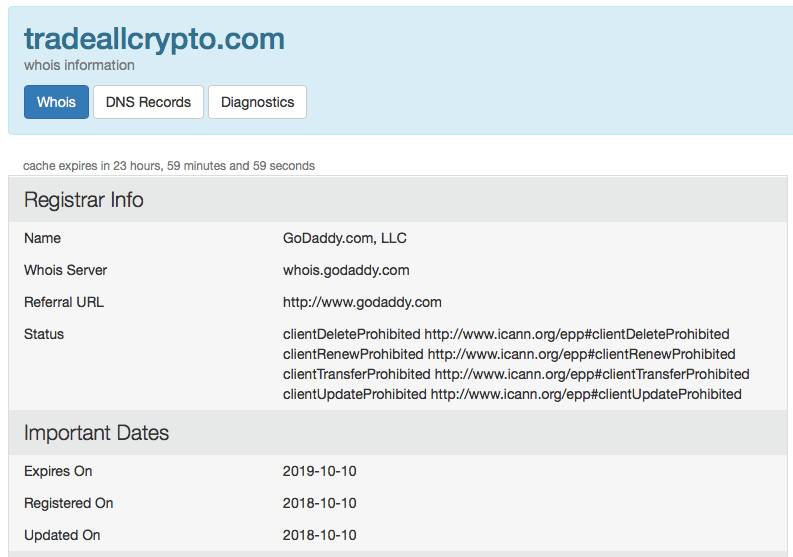The image size is (793, 557).
Task: Click the clientTransferProhibited status line
Action: tap(516, 374)
